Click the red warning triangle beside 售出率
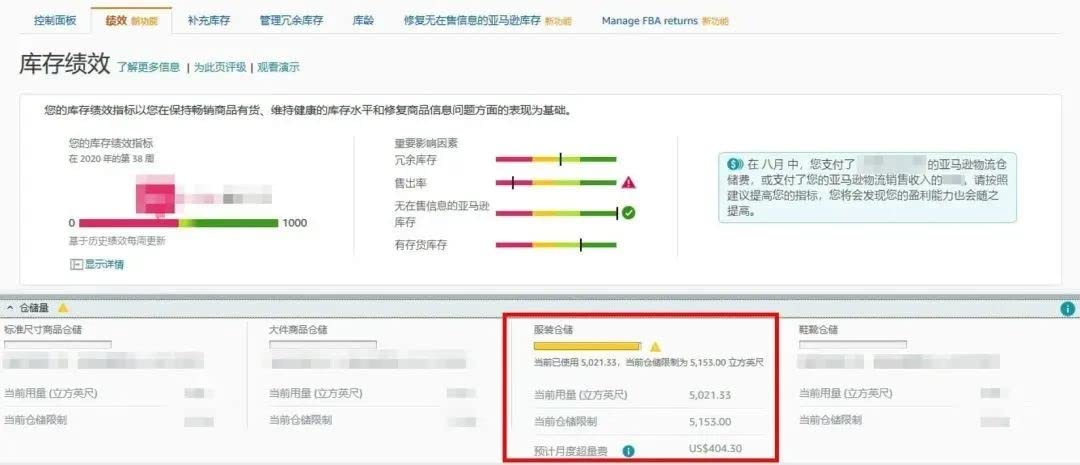Image resolution: width=1080 pixels, height=465 pixels. click(x=628, y=183)
